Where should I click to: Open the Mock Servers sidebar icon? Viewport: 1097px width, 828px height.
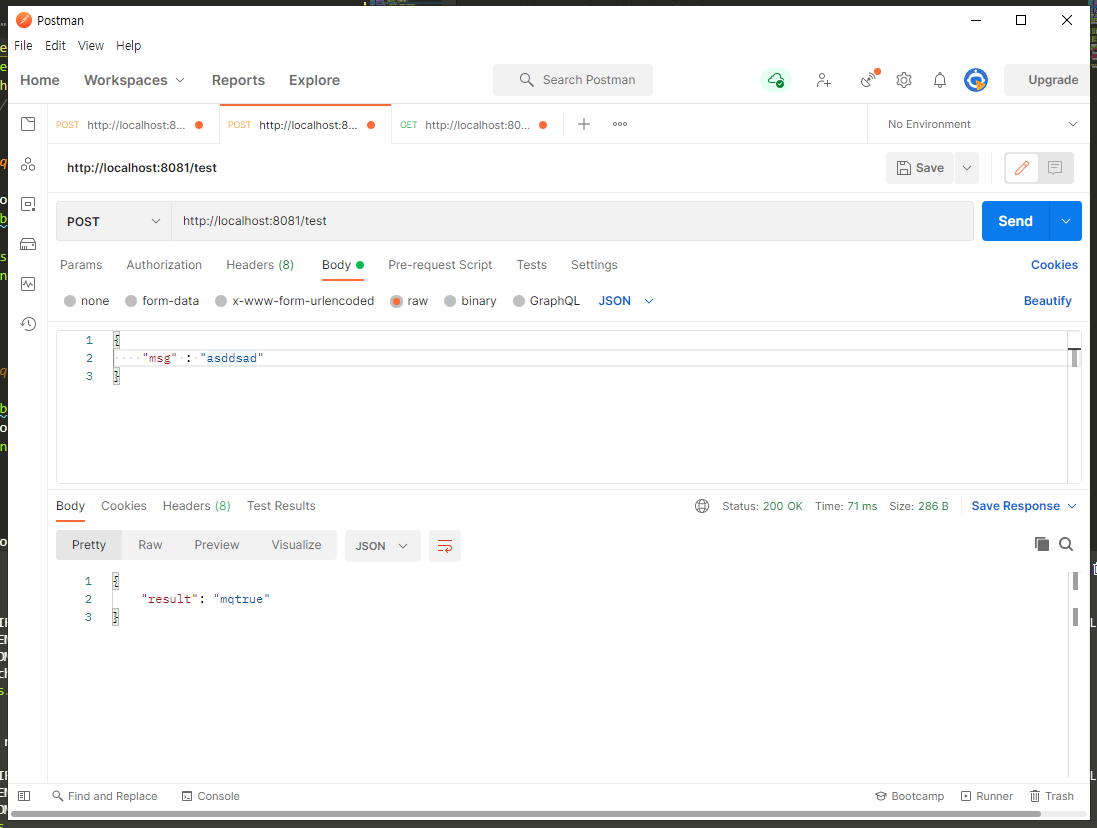[x=28, y=244]
